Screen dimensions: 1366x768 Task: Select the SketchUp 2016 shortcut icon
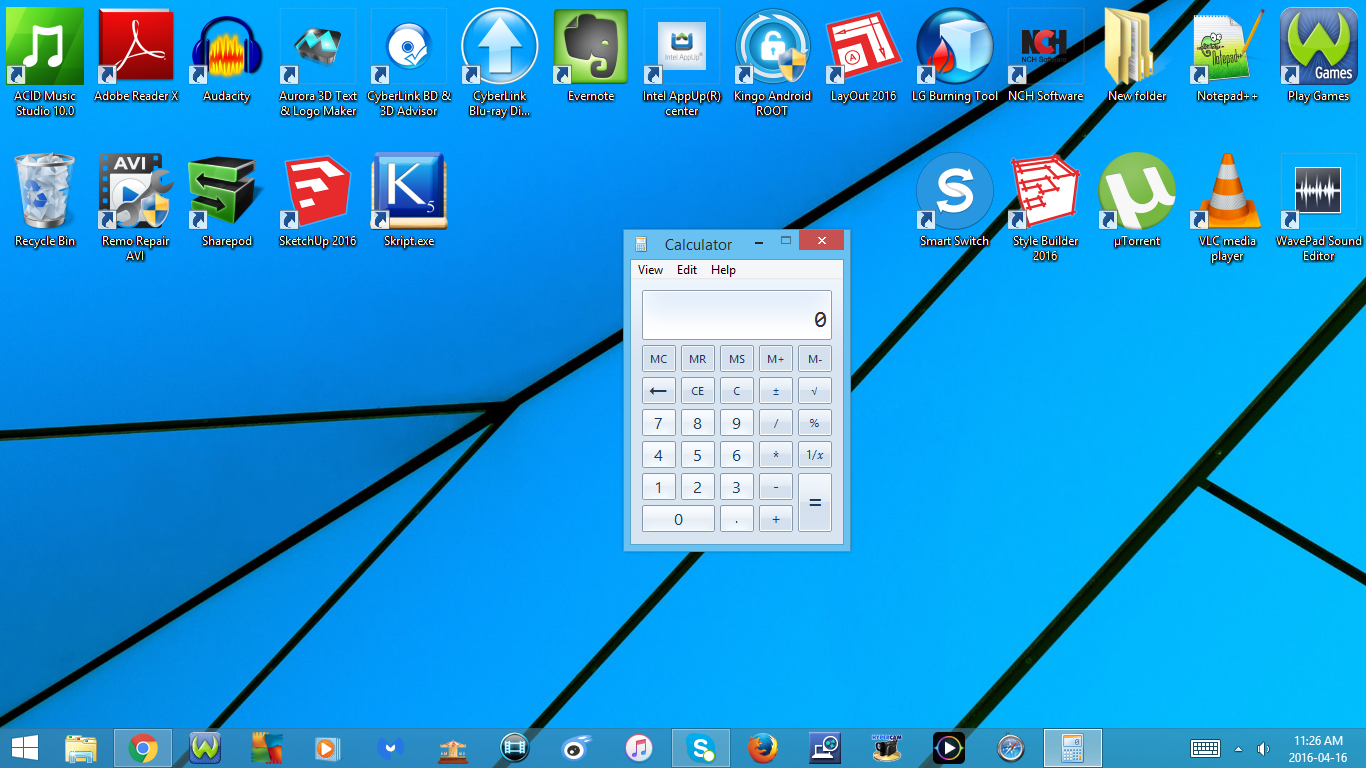(318, 191)
